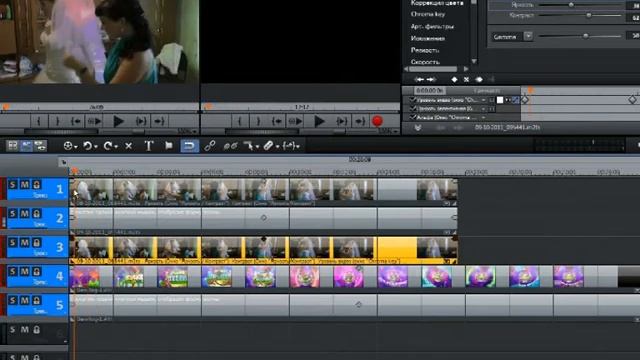Click the insert mode brackets tool
This screenshot has height=360, width=640.
coord(289,146)
